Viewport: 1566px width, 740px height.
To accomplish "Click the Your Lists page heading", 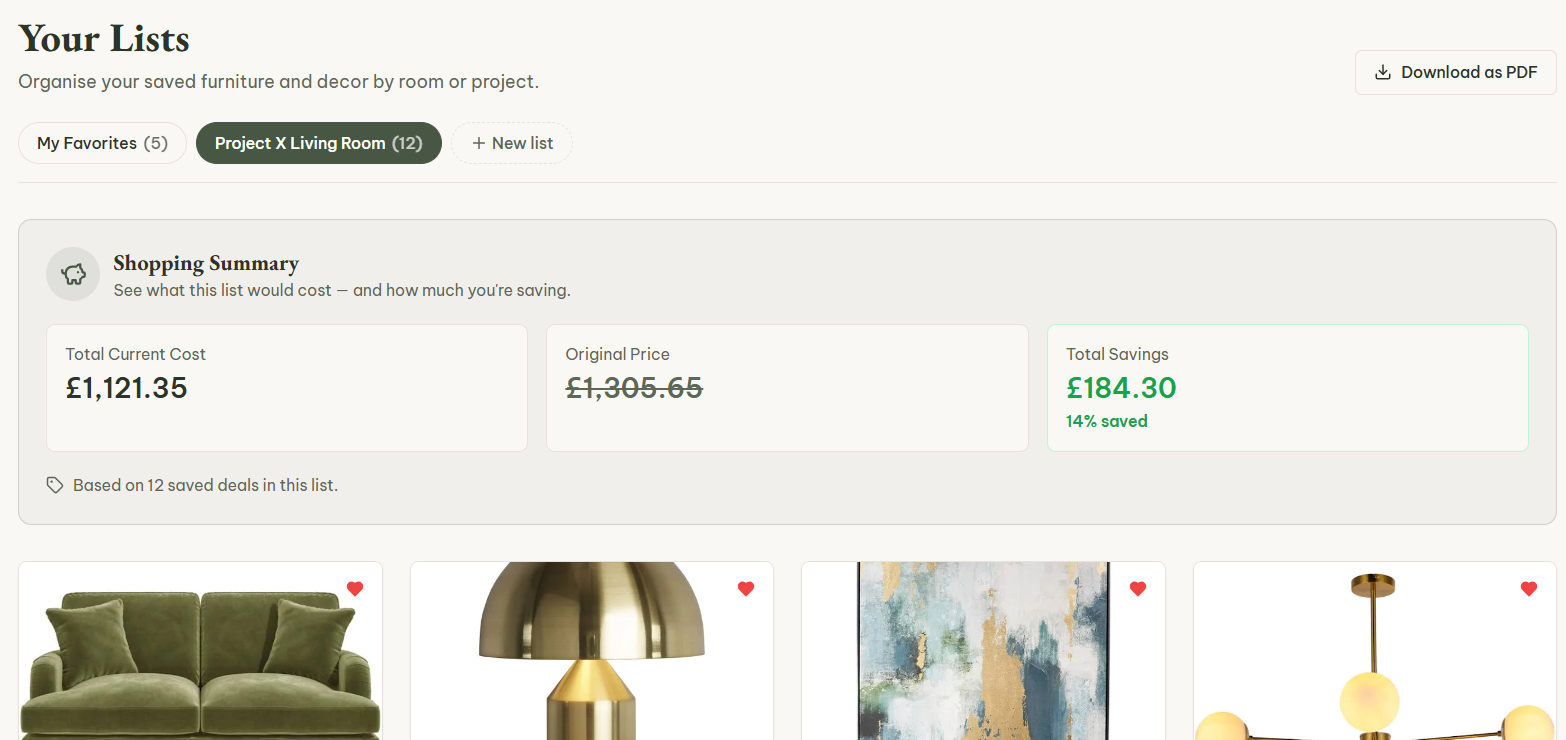I will (104, 39).
